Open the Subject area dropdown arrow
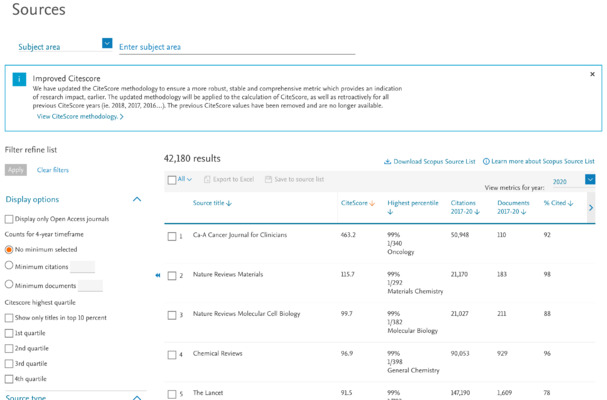 [107, 43]
